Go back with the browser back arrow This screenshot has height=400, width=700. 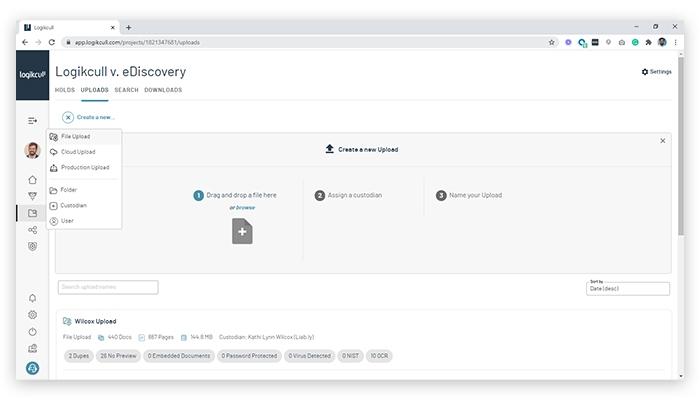pos(25,42)
